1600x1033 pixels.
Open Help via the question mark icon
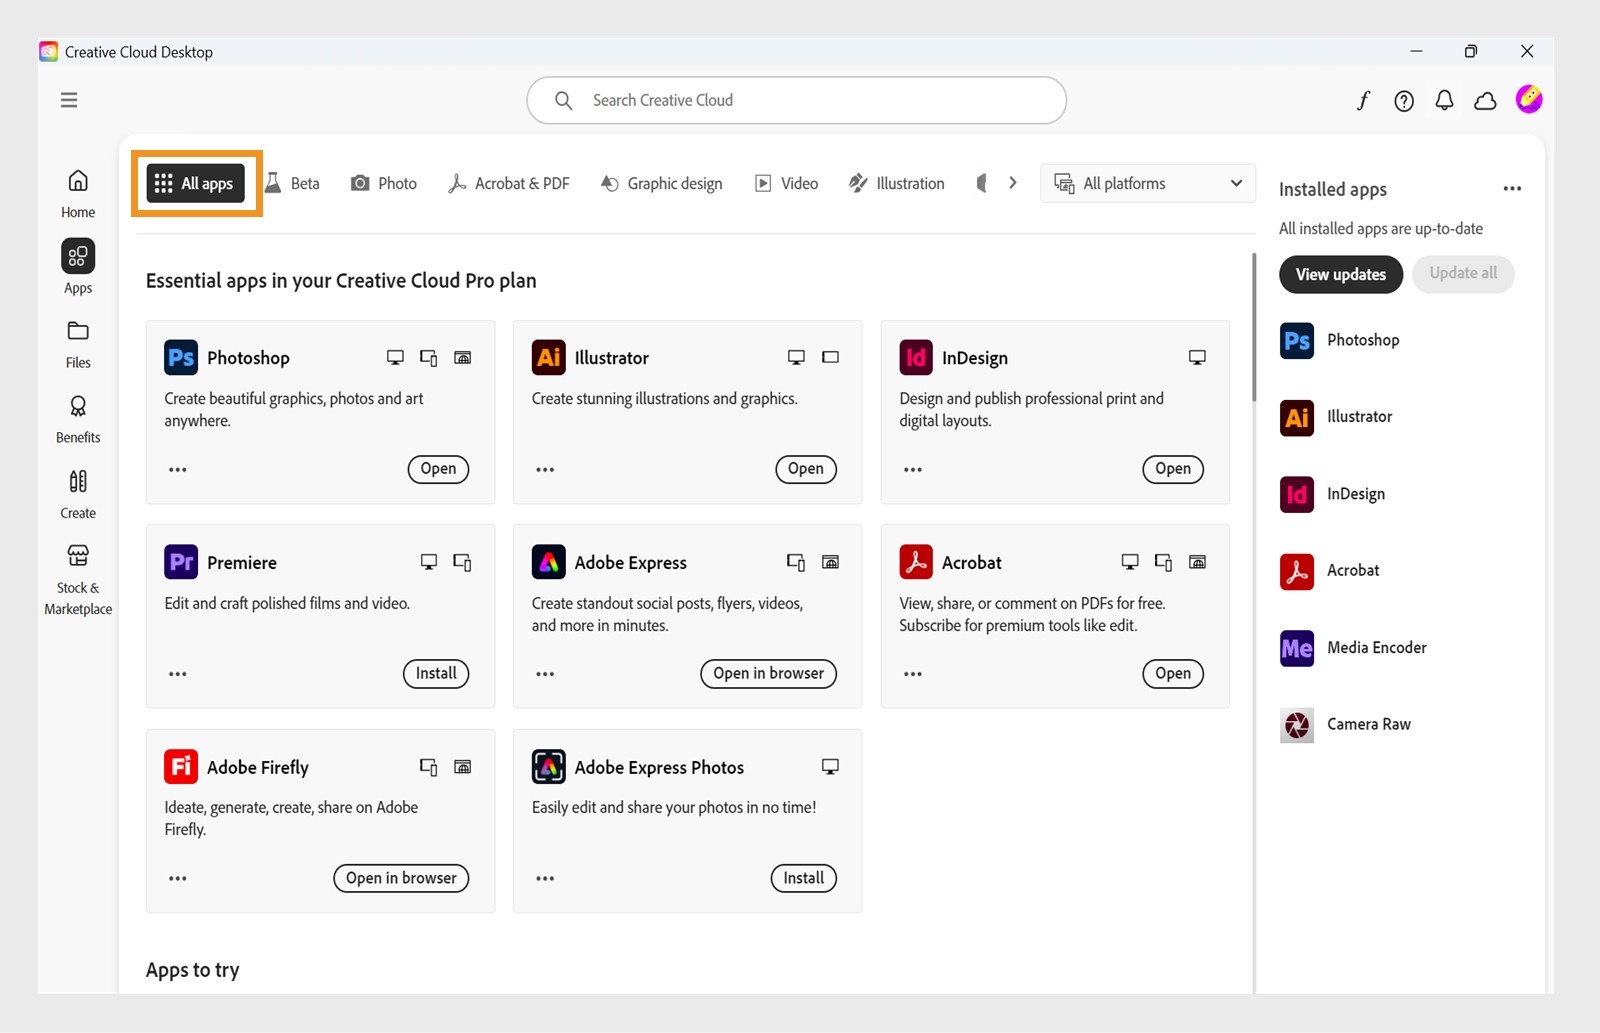[1403, 100]
